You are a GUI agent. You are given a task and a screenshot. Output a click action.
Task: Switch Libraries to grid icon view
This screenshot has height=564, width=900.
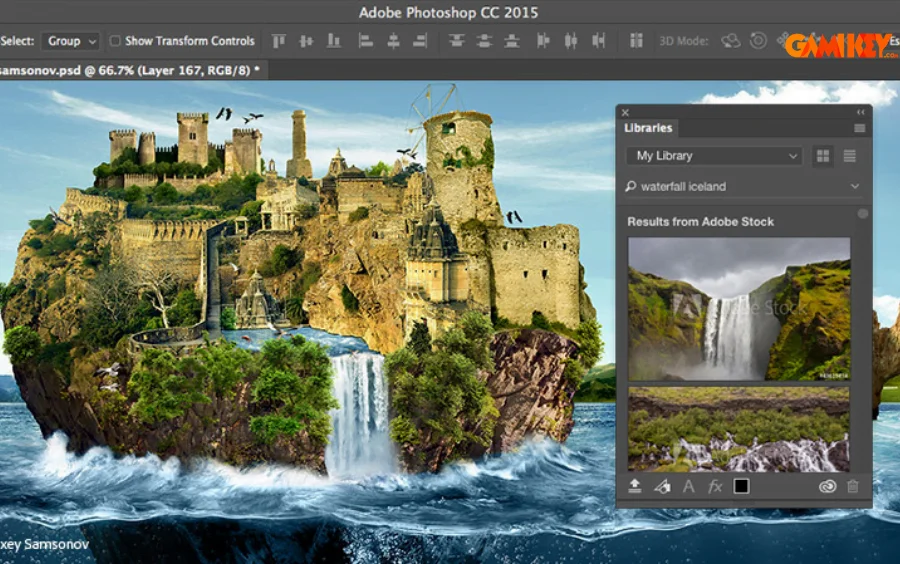pyautogui.click(x=823, y=156)
